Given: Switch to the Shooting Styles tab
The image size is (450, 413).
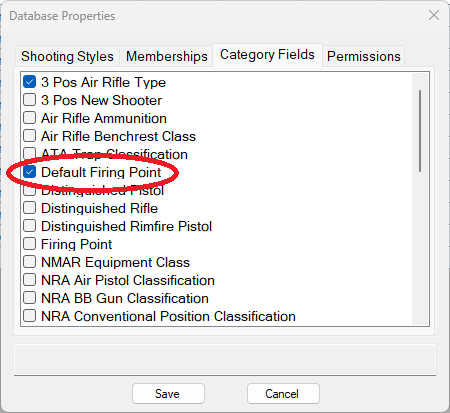Looking at the screenshot, I should pos(67,56).
